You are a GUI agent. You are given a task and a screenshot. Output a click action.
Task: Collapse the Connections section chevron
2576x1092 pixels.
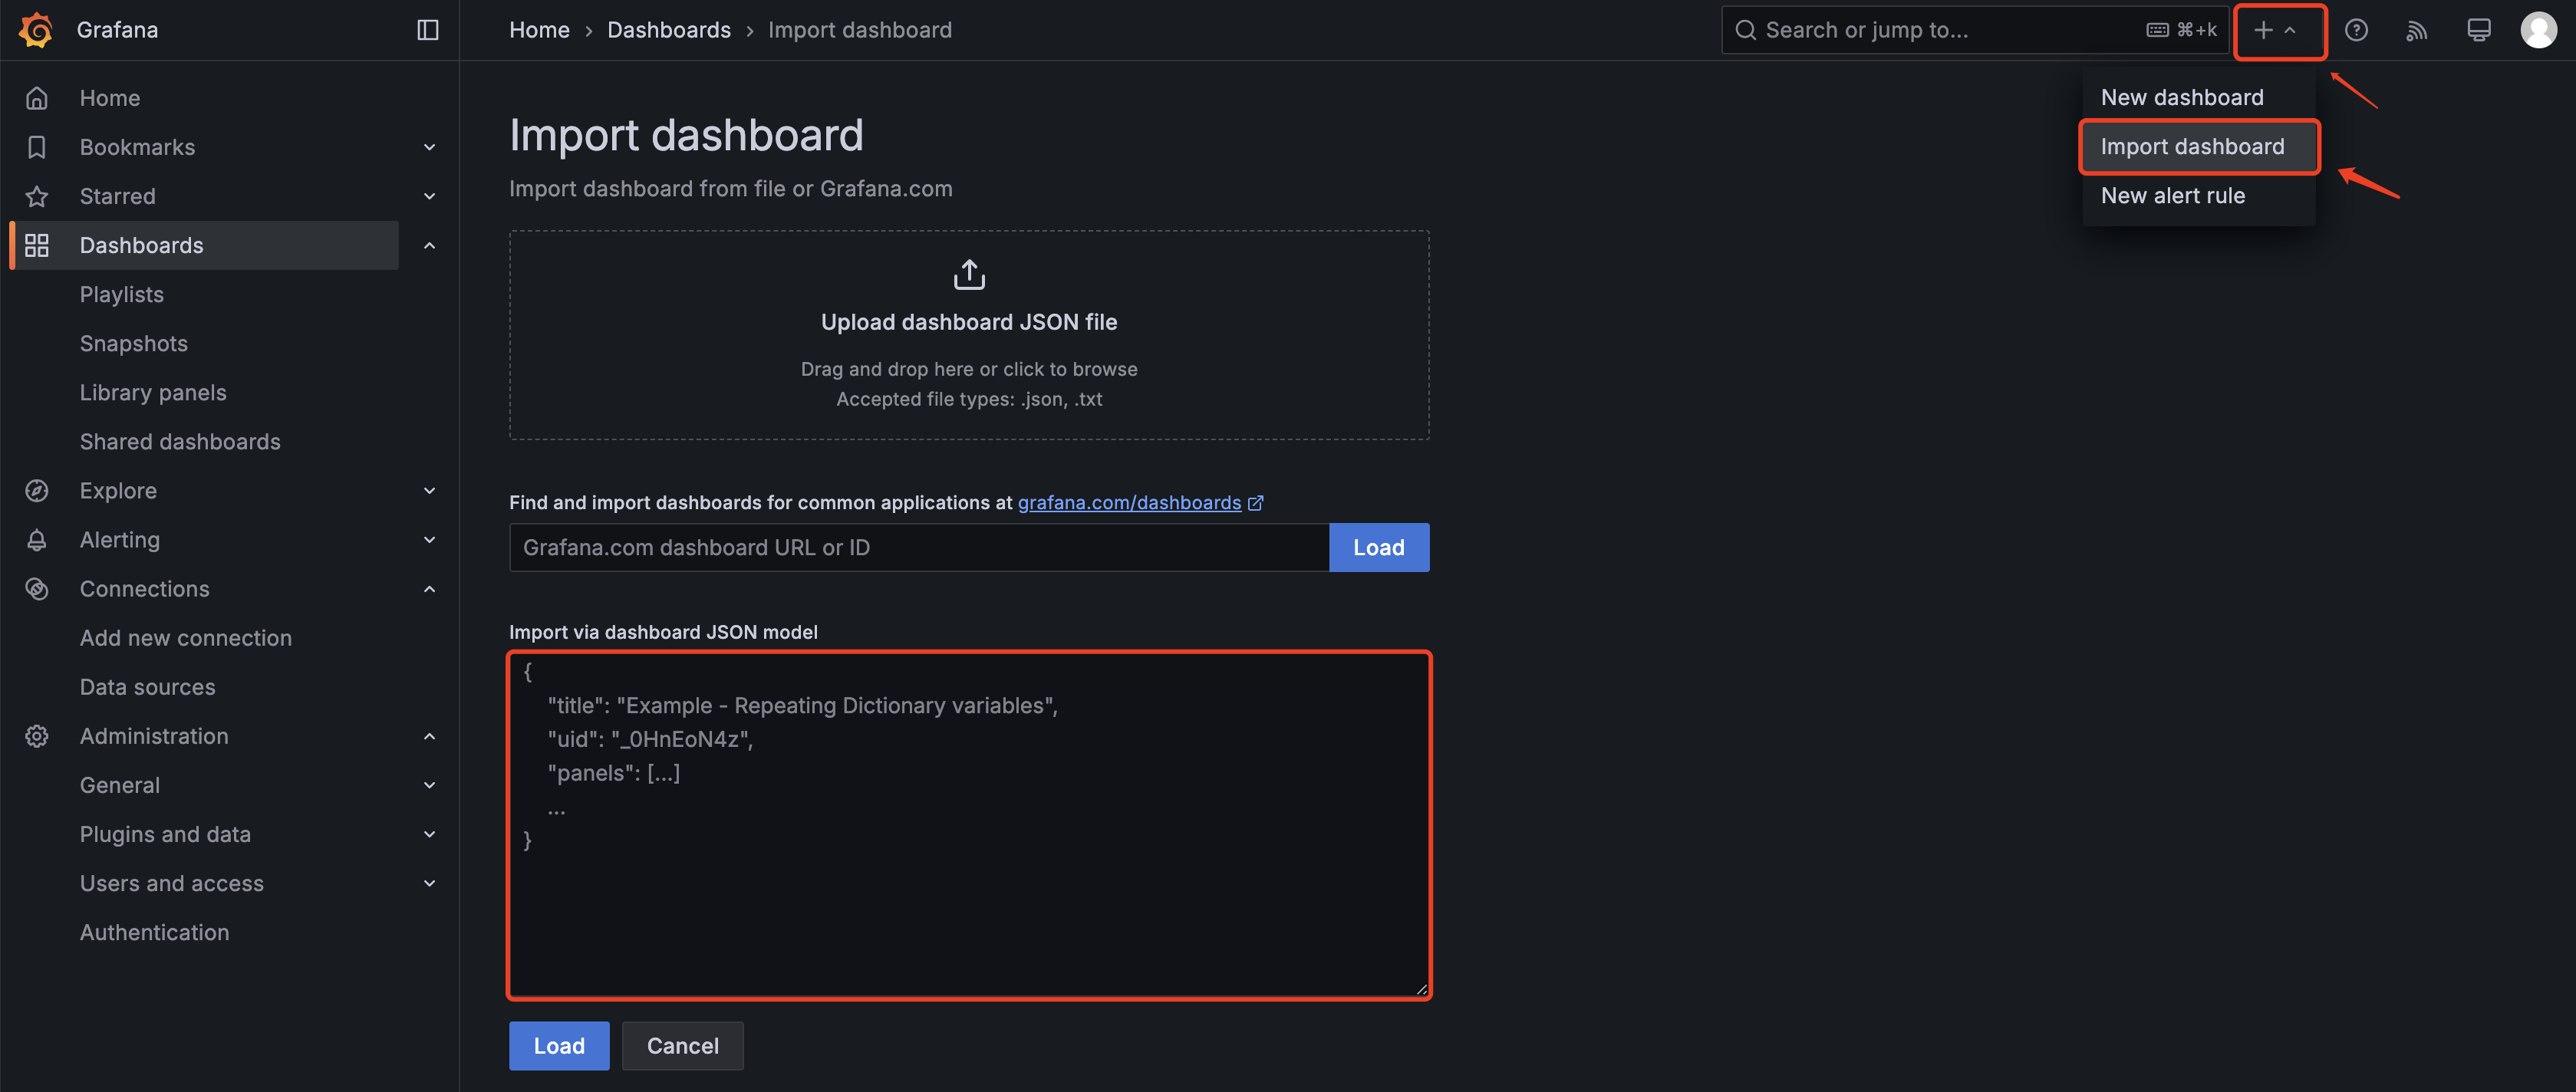(430, 589)
